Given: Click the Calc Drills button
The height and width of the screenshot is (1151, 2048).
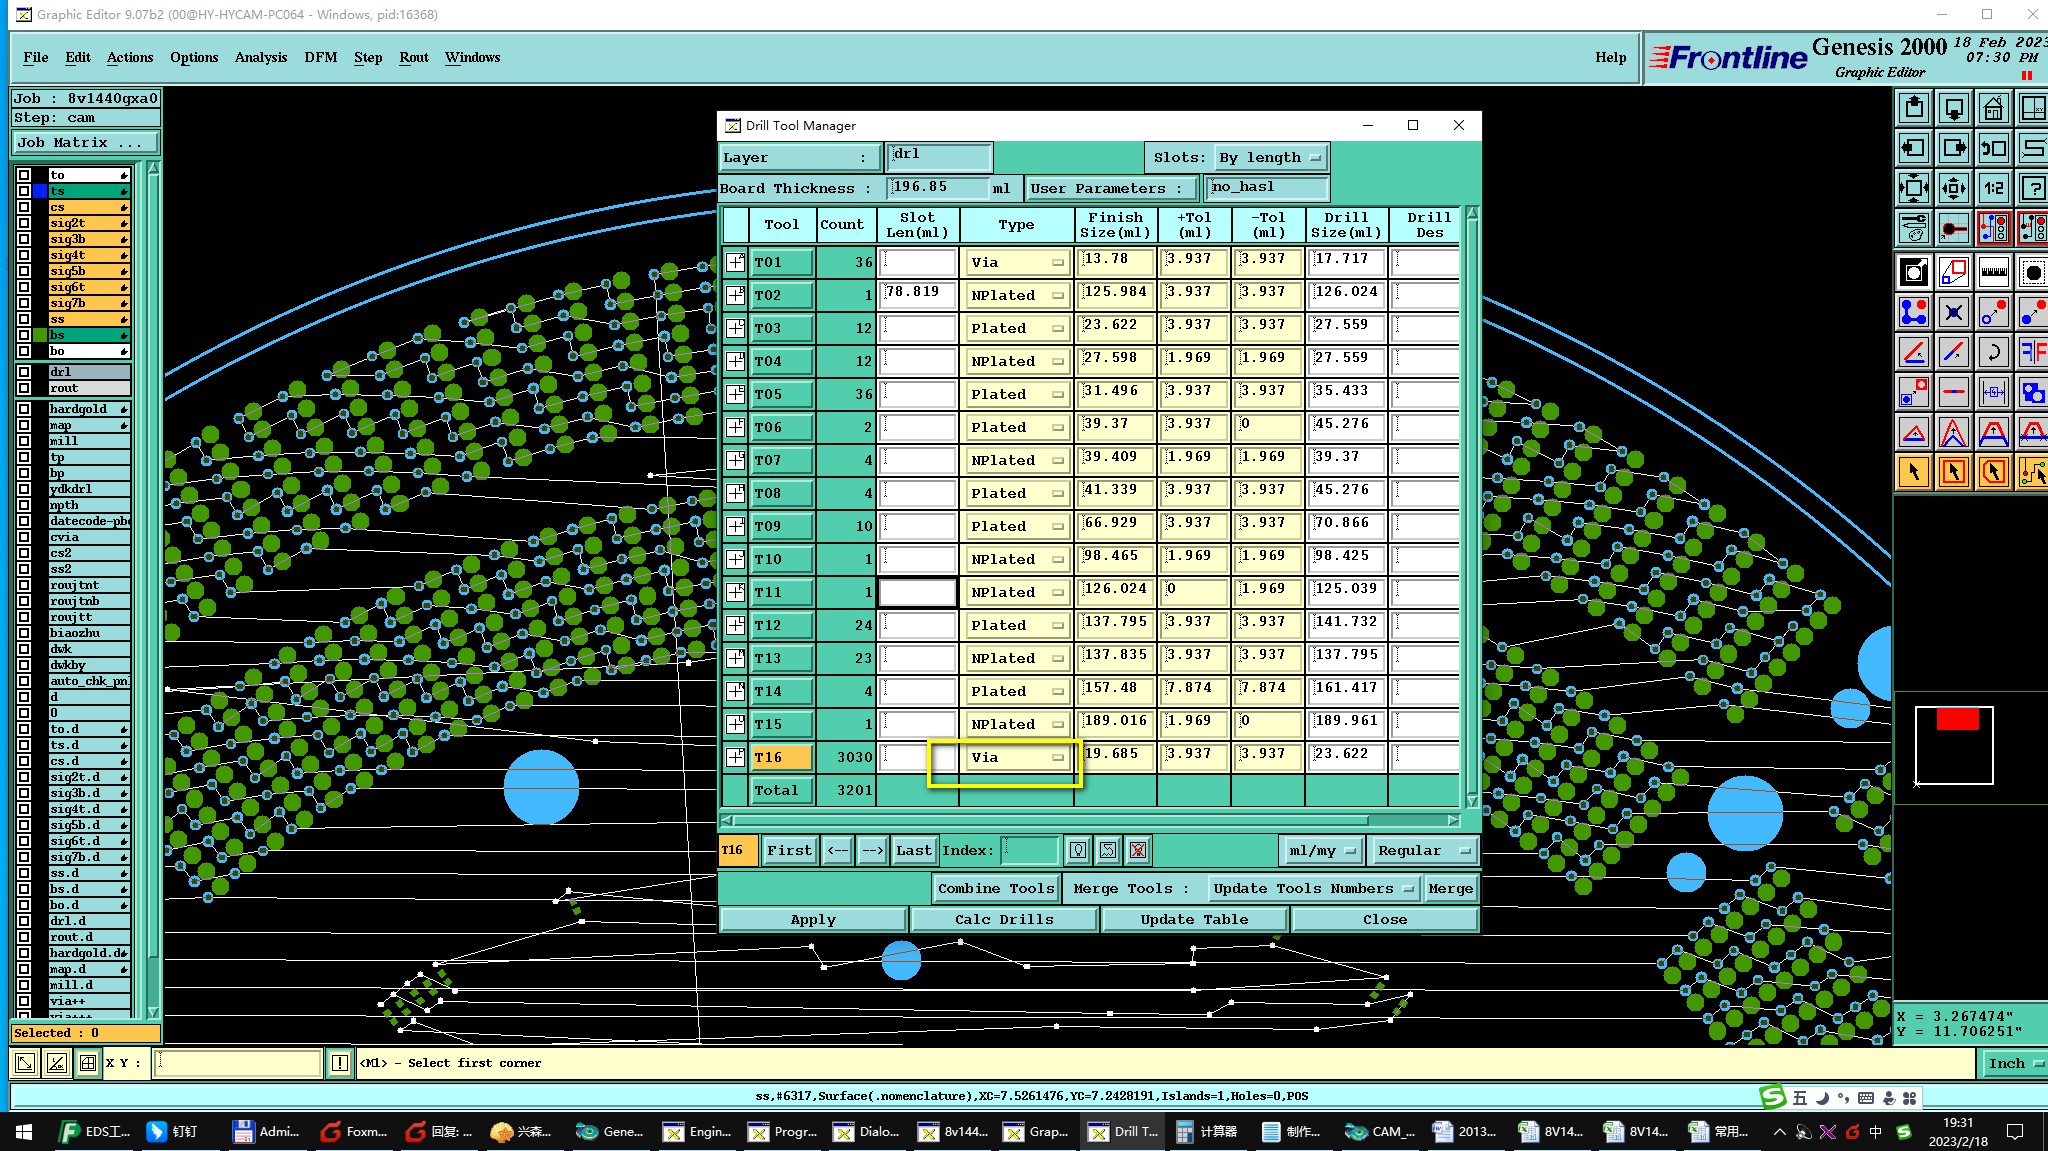Looking at the screenshot, I should 1004,920.
